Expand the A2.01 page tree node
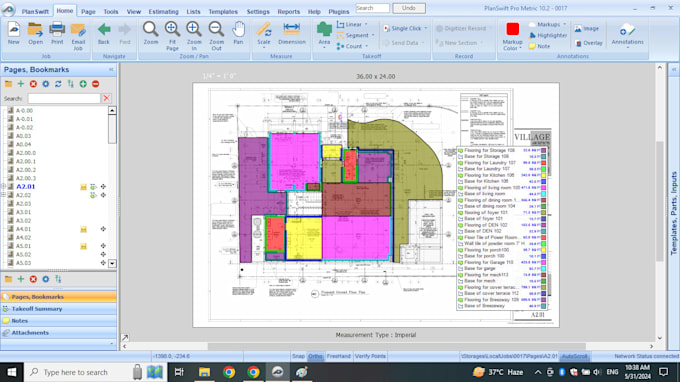Viewport: 680px width, 382px height. tap(4, 186)
